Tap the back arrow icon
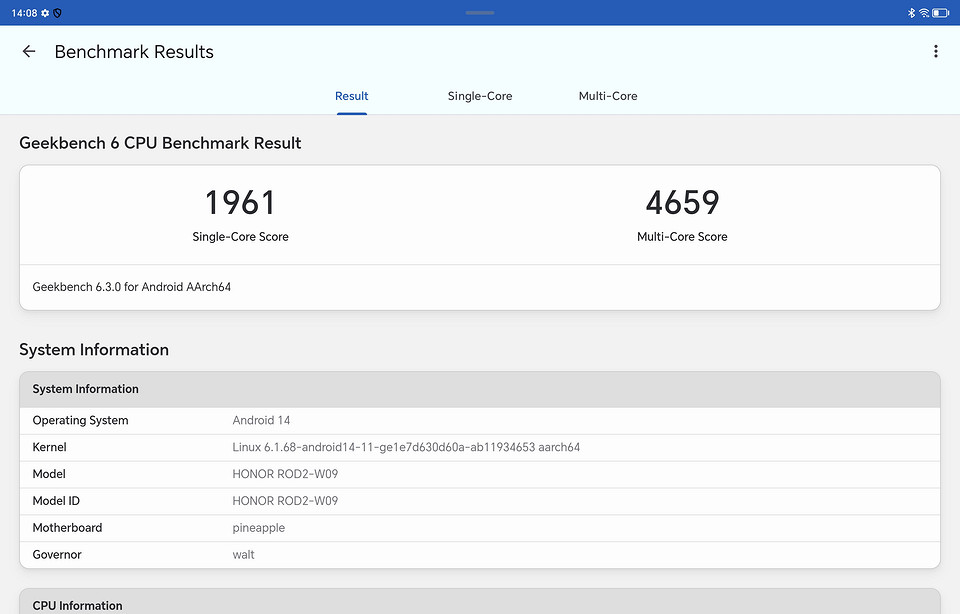 tap(29, 52)
